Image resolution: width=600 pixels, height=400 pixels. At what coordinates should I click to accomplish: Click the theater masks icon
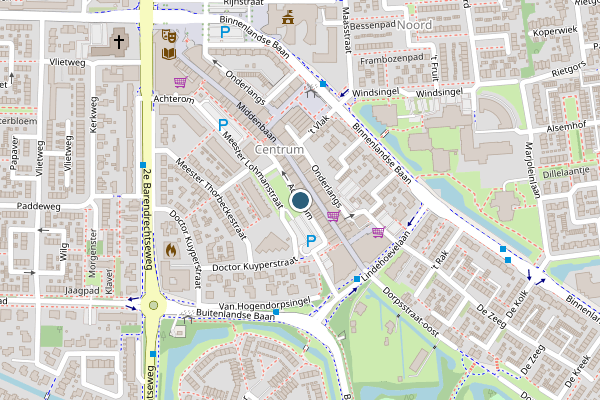(x=169, y=36)
